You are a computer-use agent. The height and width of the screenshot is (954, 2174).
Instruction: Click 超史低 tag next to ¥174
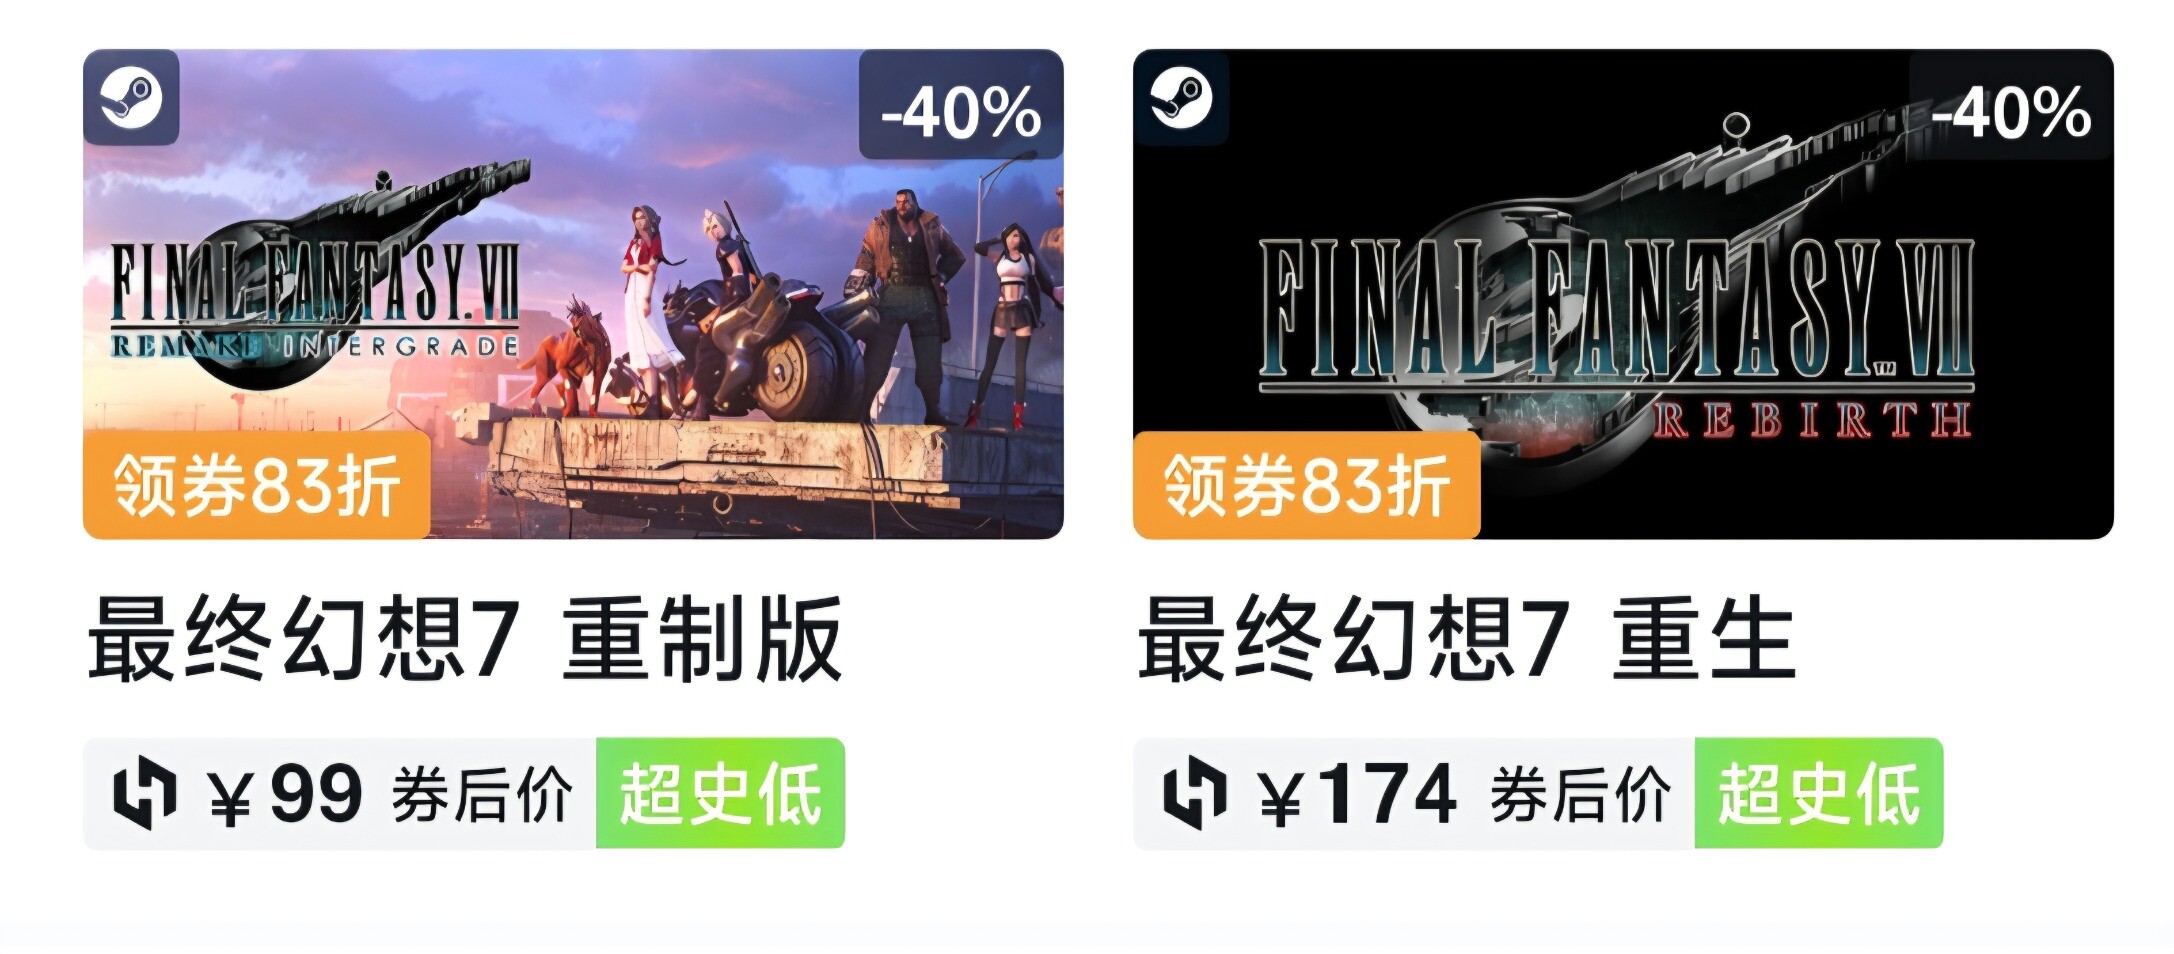(1819, 794)
